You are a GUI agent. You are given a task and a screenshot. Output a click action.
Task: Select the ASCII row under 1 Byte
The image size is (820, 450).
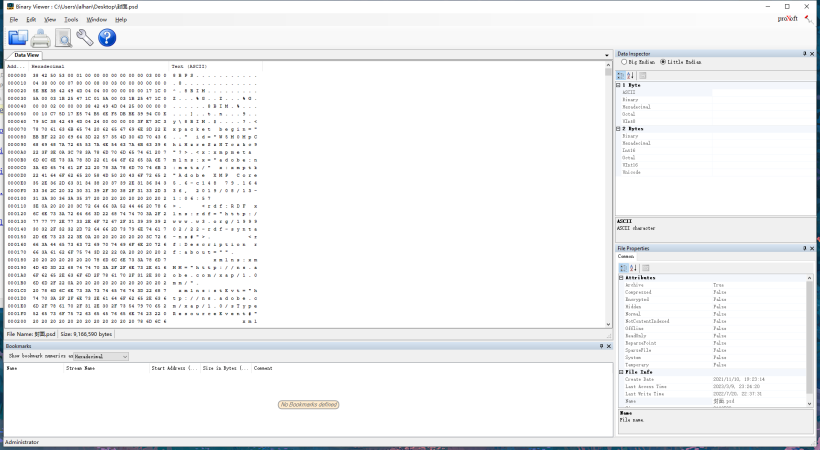pyautogui.click(x=715, y=92)
